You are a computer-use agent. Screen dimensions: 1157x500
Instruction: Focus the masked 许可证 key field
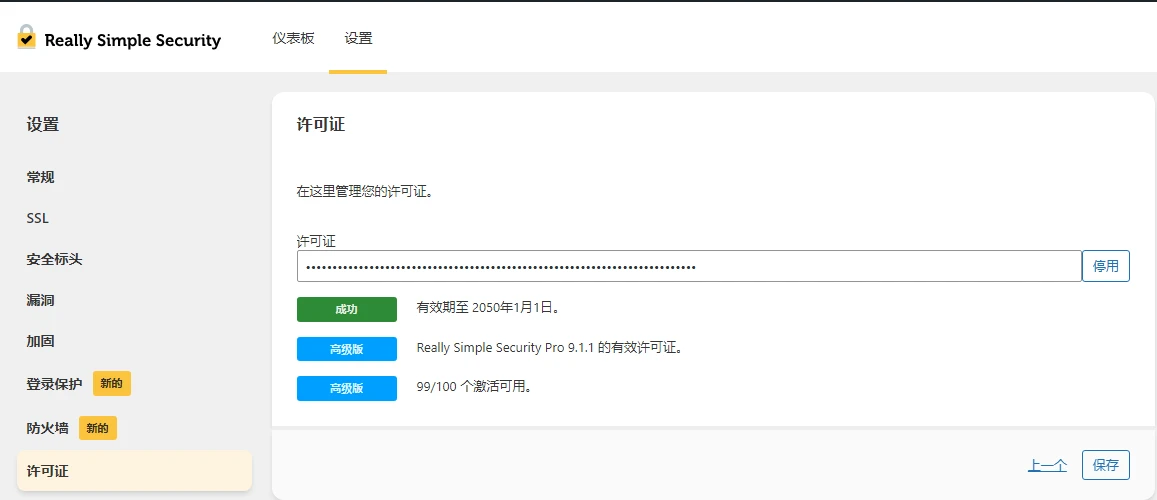[x=689, y=266]
